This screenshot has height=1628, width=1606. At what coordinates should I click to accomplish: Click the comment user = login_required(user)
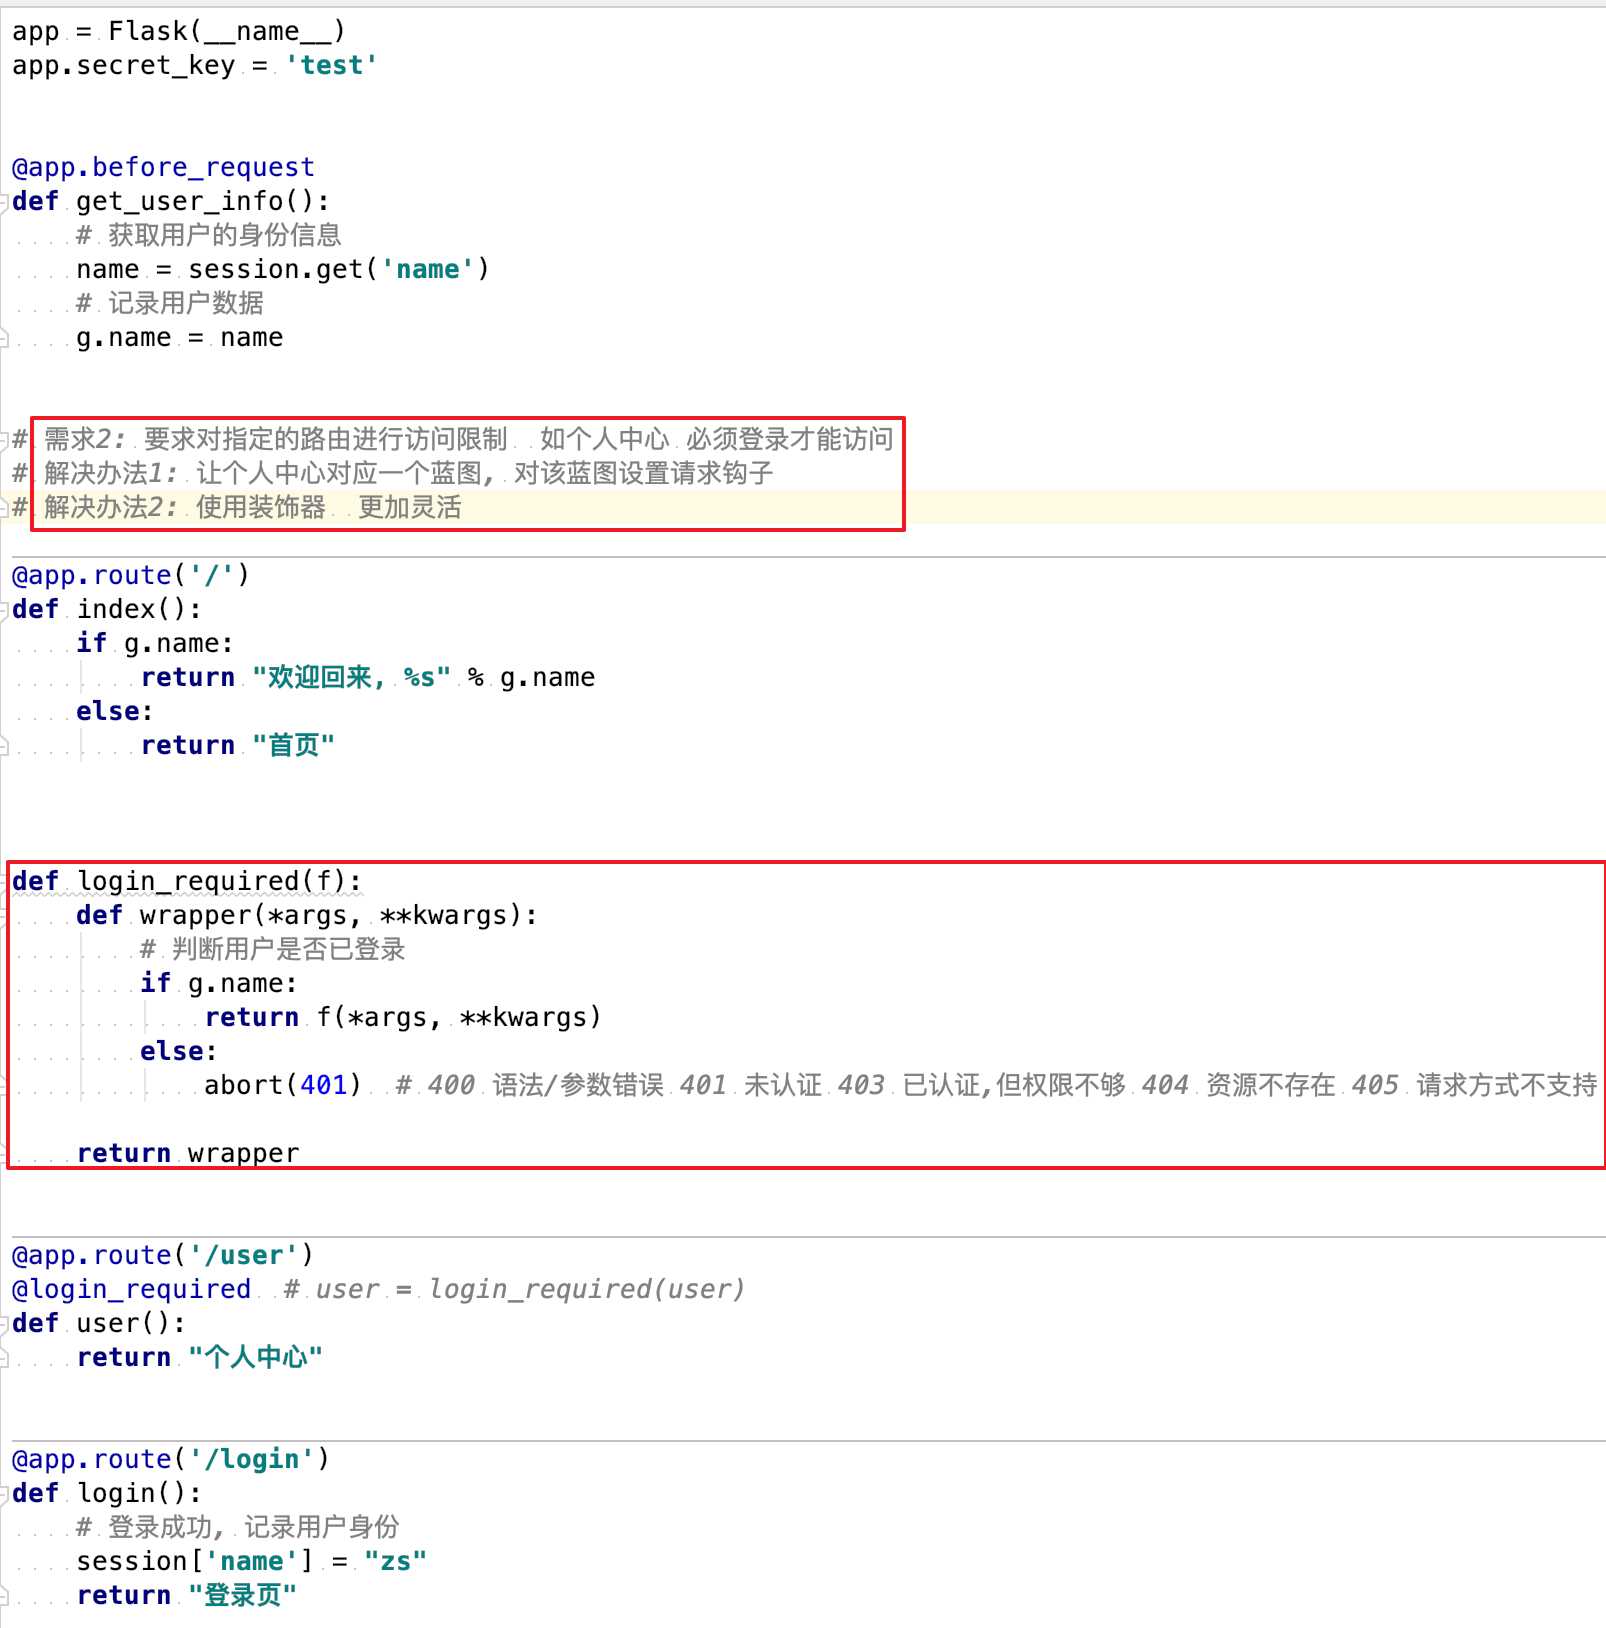point(515,1289)
